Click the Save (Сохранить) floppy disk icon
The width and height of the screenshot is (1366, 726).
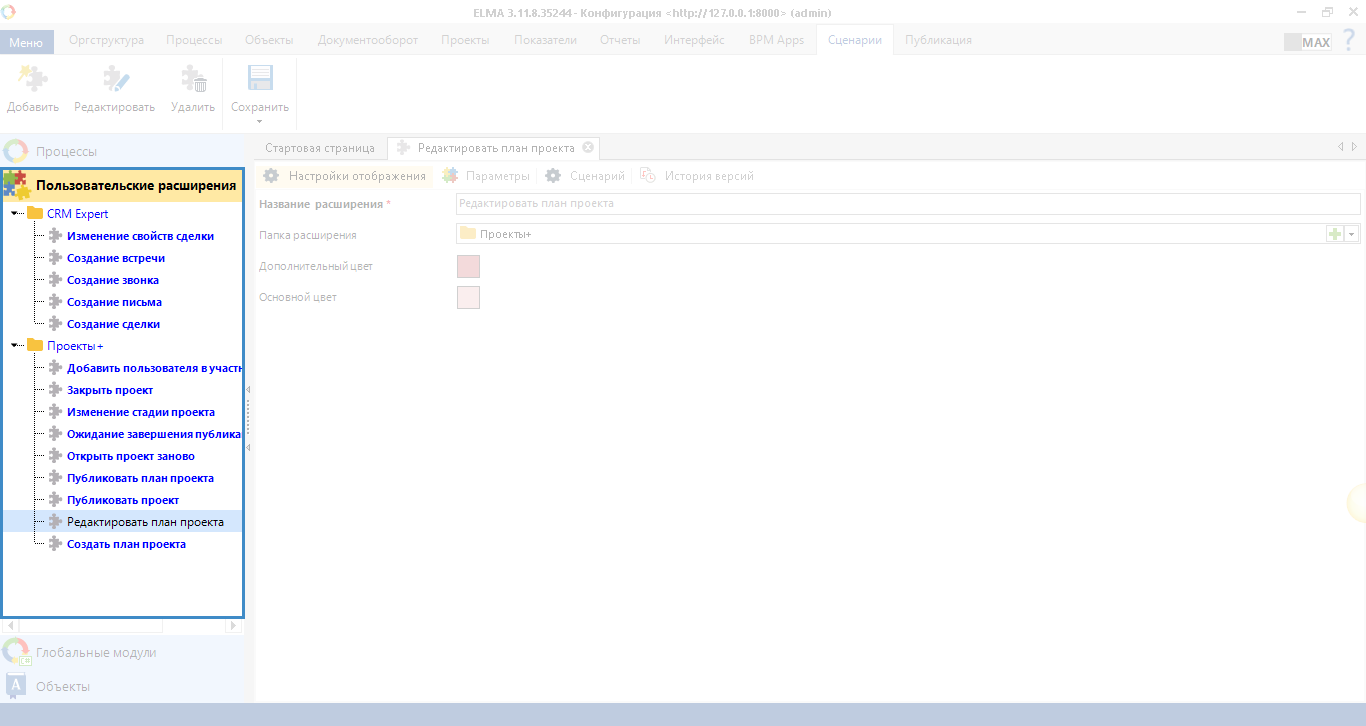260,80
